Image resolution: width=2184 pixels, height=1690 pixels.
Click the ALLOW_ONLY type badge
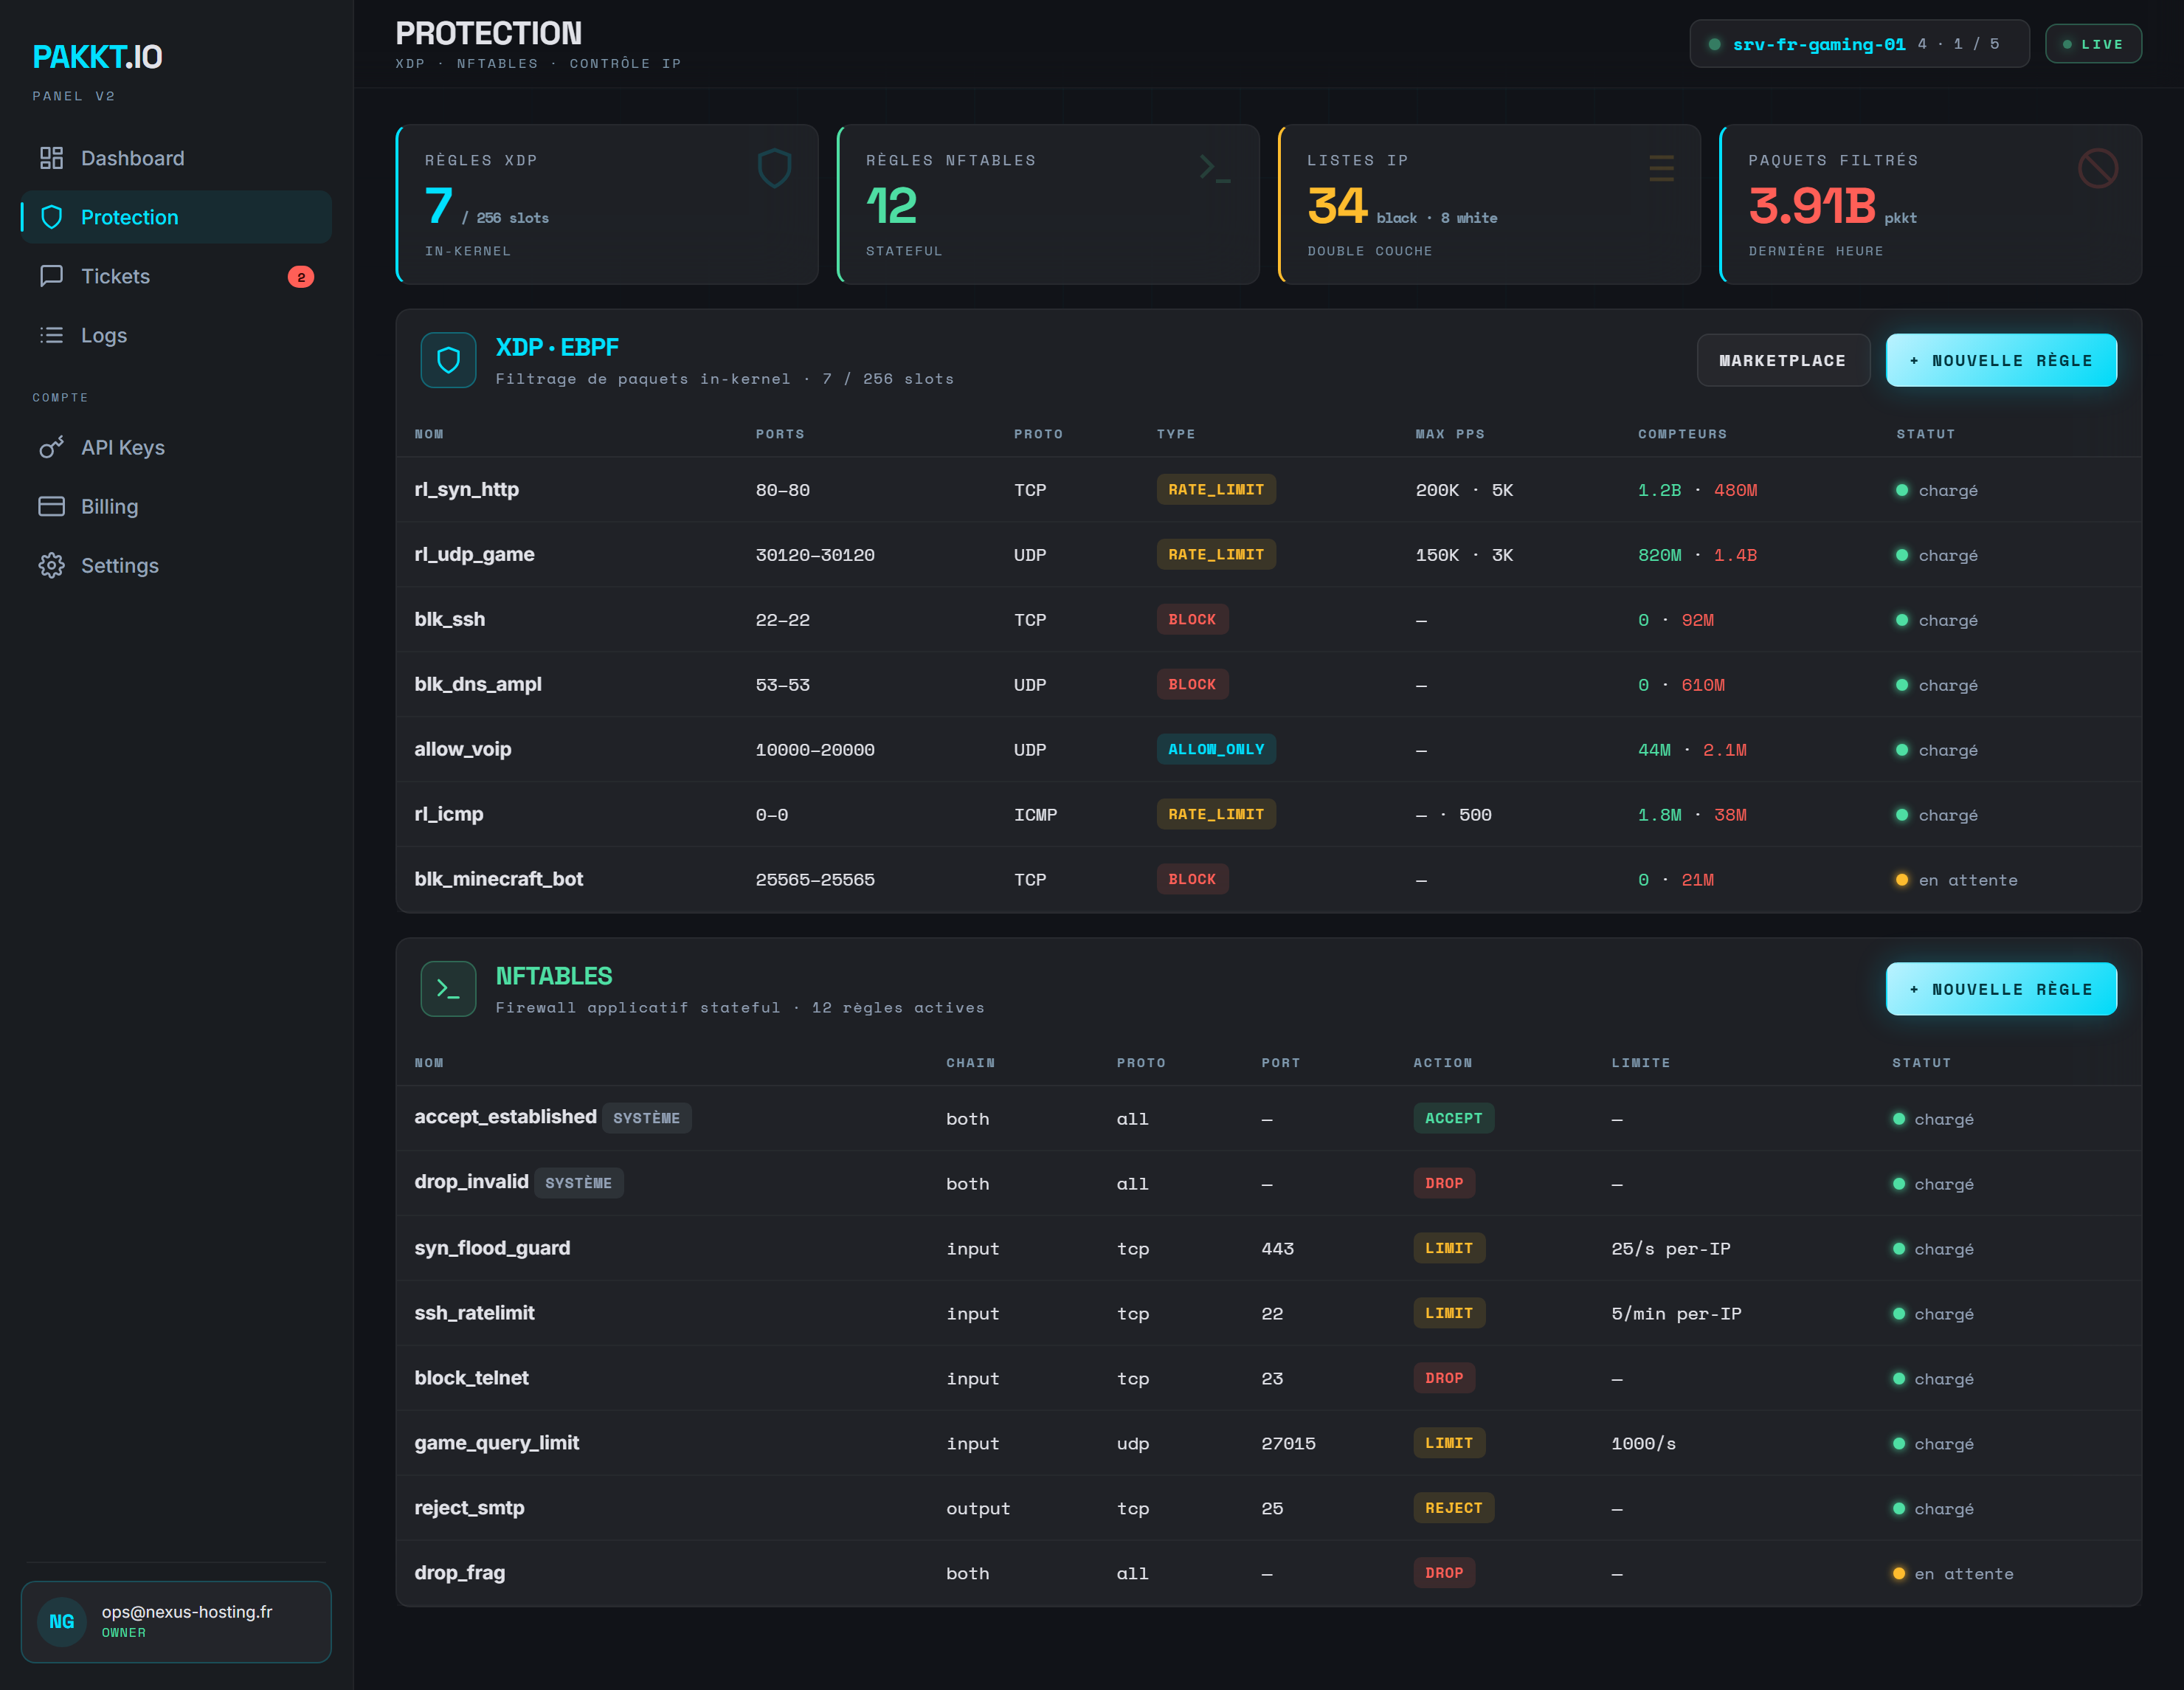click(1216, 749)
